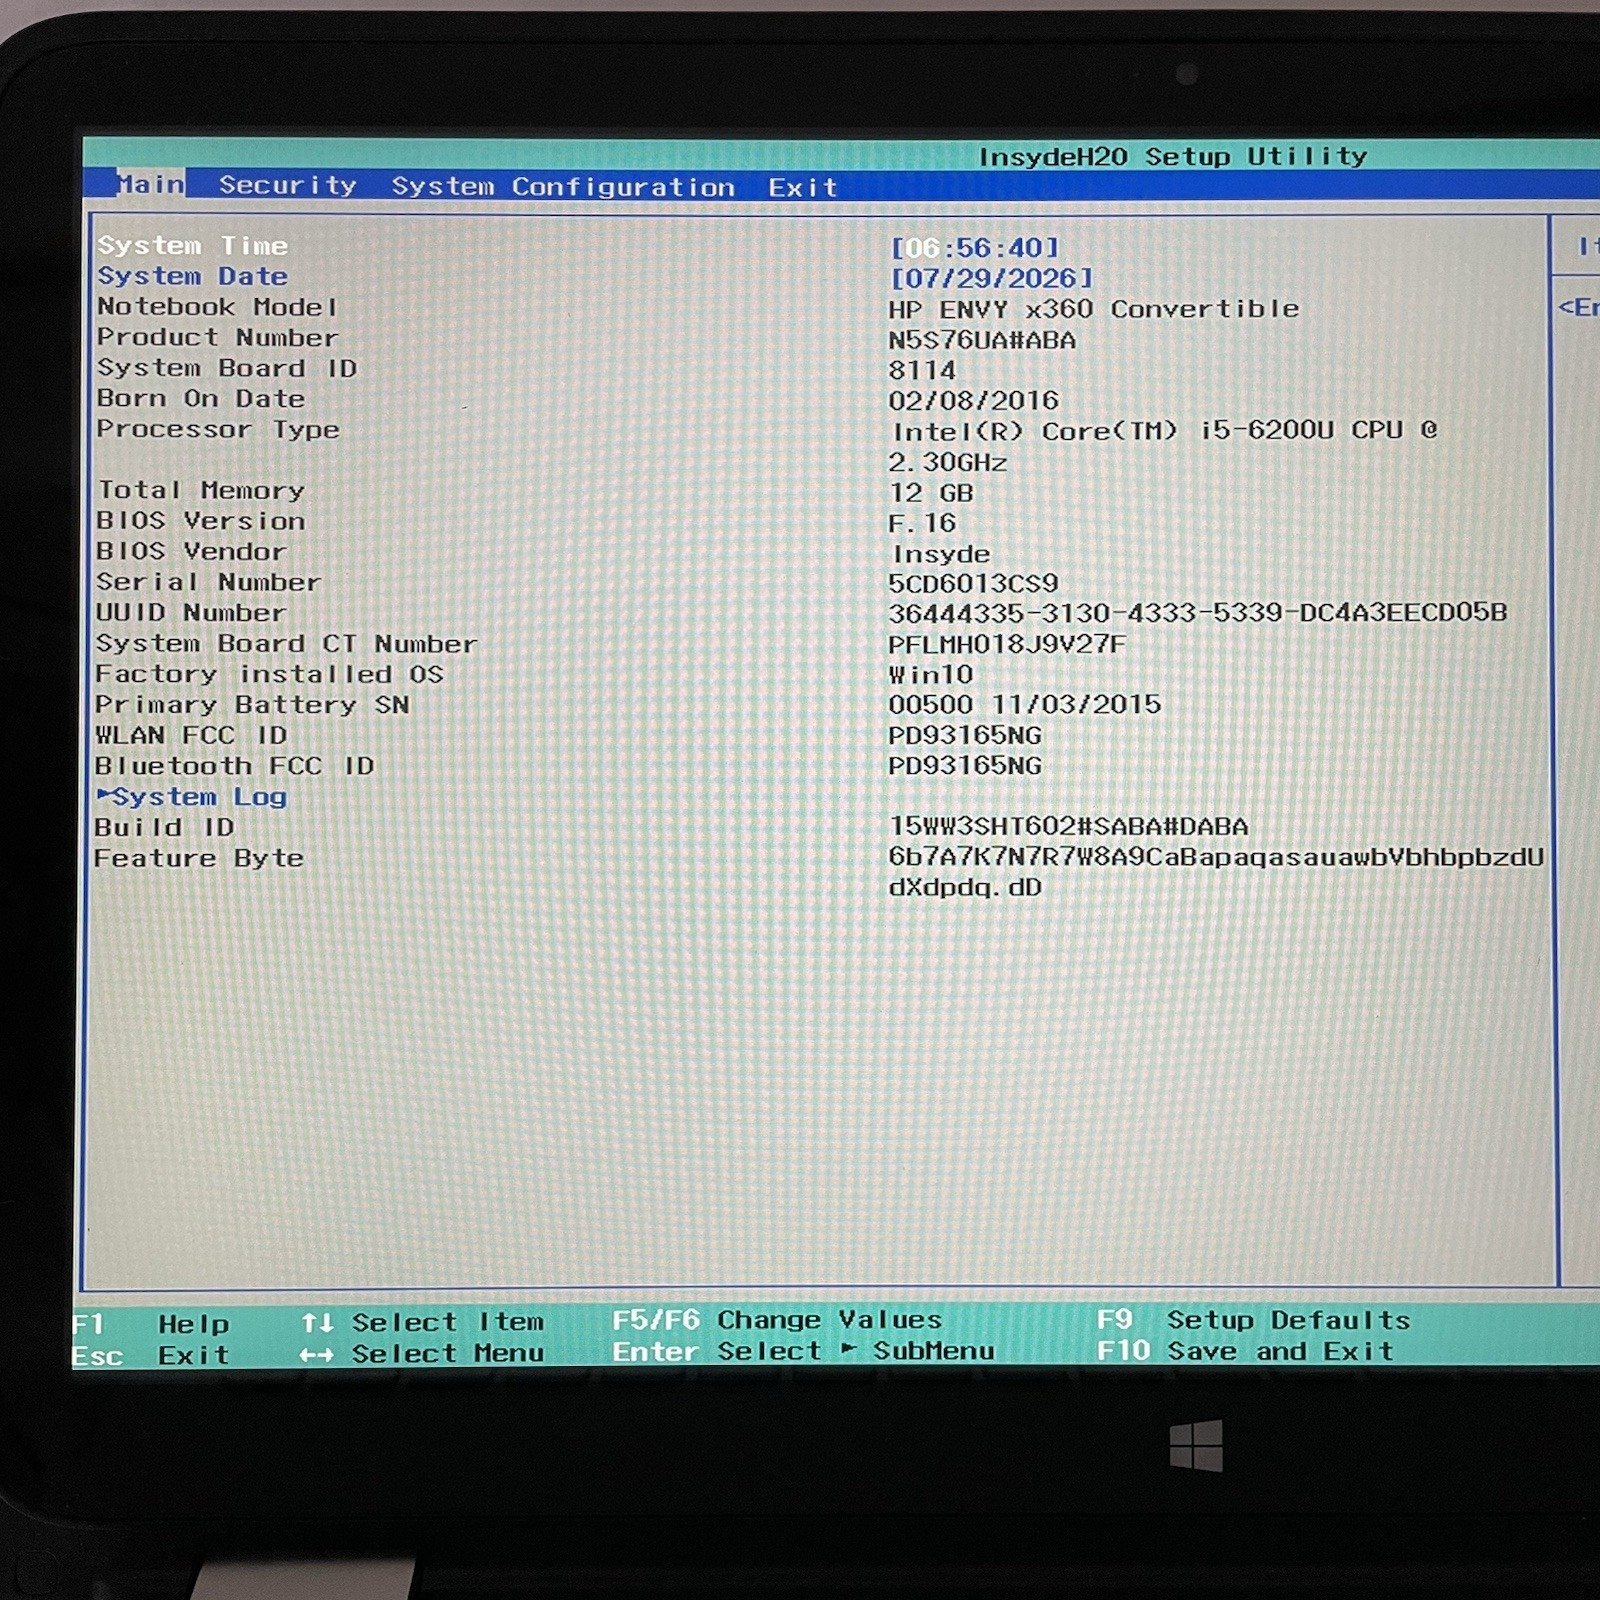The image size is (1600, 1600).
Task: Click the Product Number label
Action: click(218, 337)
